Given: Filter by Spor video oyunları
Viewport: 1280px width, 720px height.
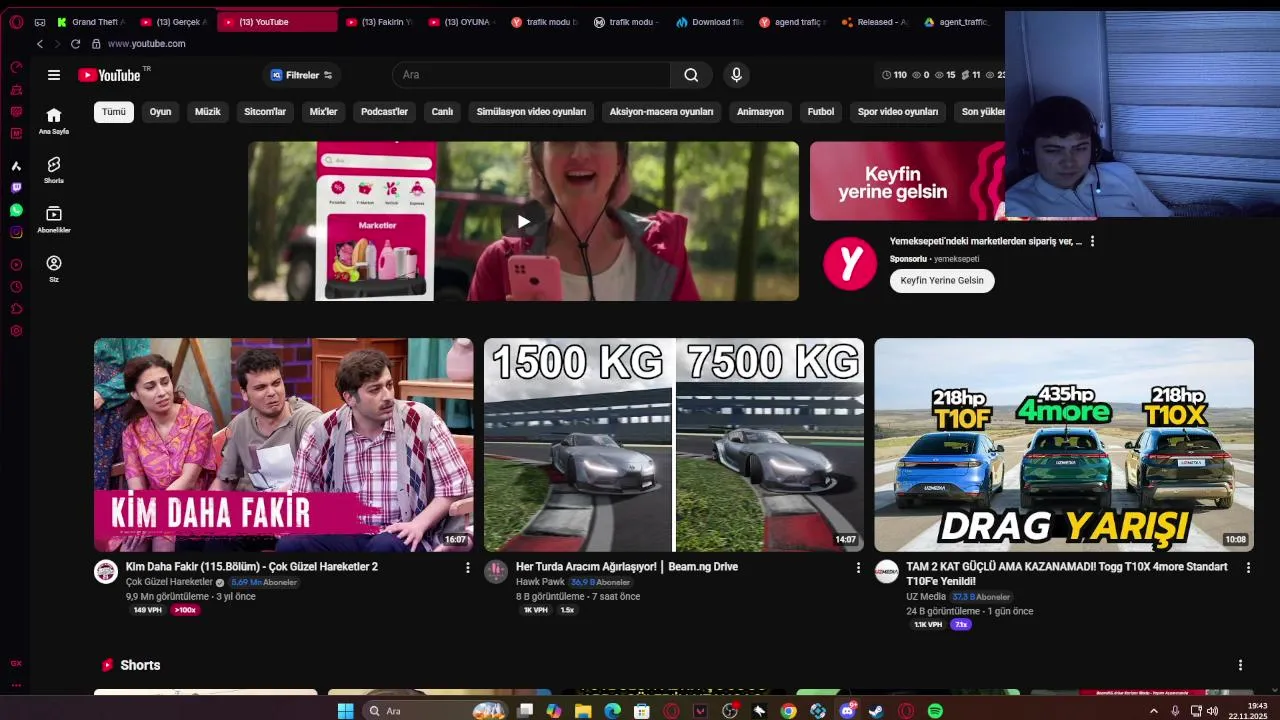Looking at the screenshot, I should (x=898, y=112).
